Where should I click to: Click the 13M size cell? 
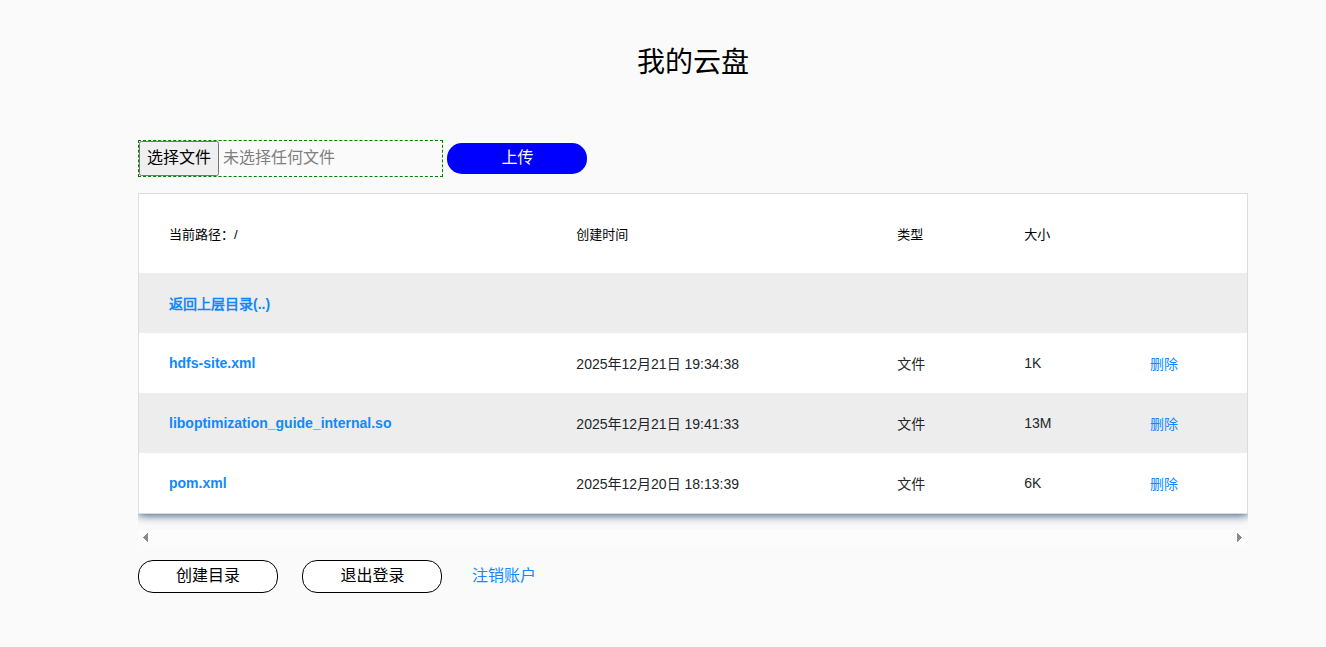(x=1038, y=423)
